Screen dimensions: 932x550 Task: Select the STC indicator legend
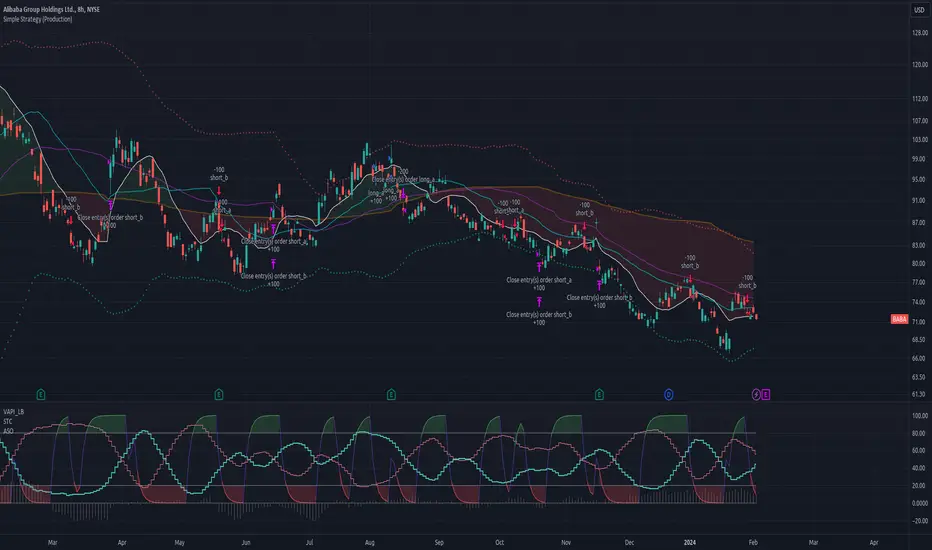8,421
